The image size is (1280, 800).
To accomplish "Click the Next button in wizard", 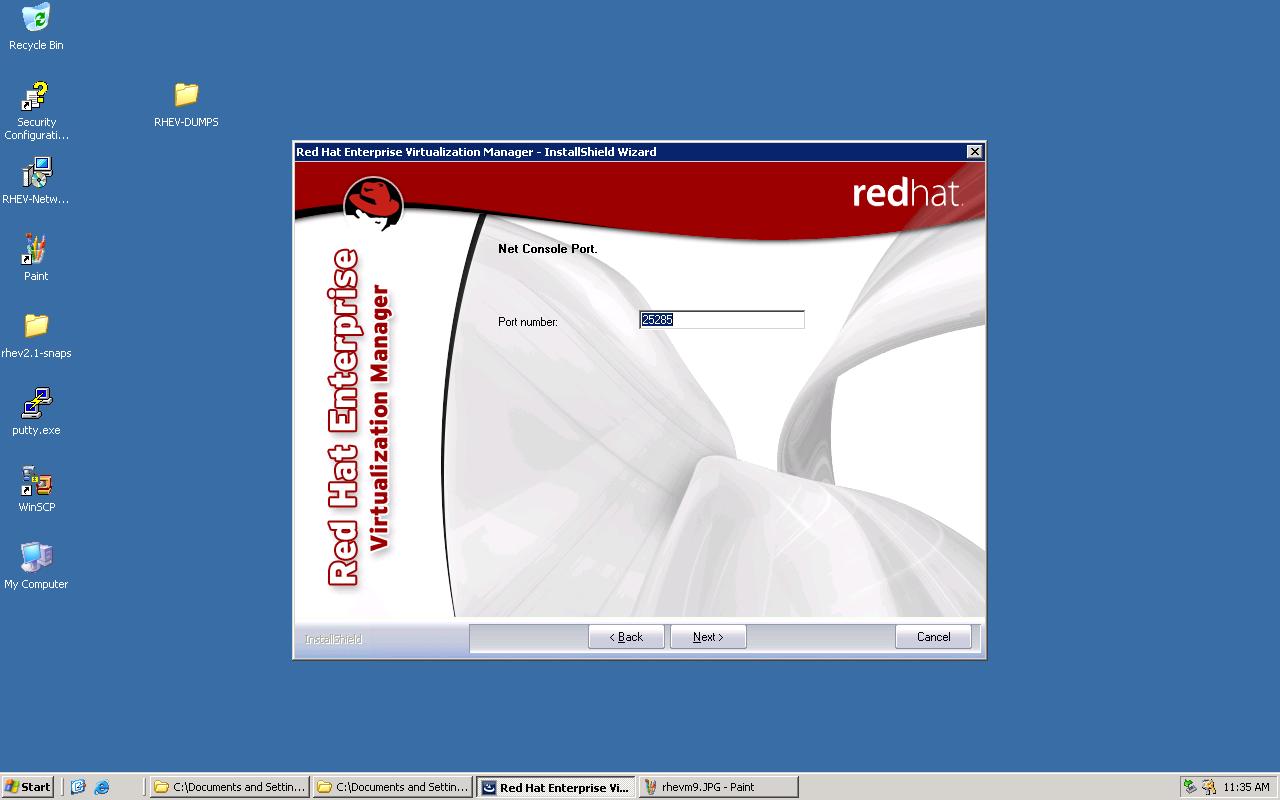I will pyautogui.click(x=708, y=637).
